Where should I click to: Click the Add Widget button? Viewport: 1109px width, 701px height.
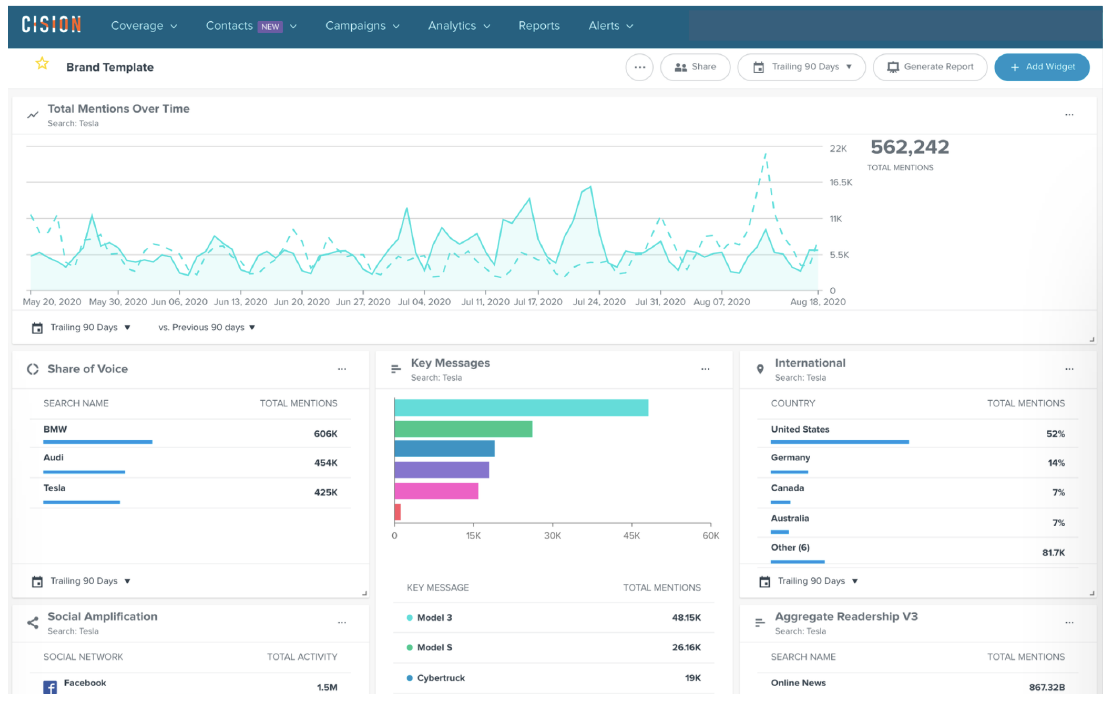tap(1042, 67)
